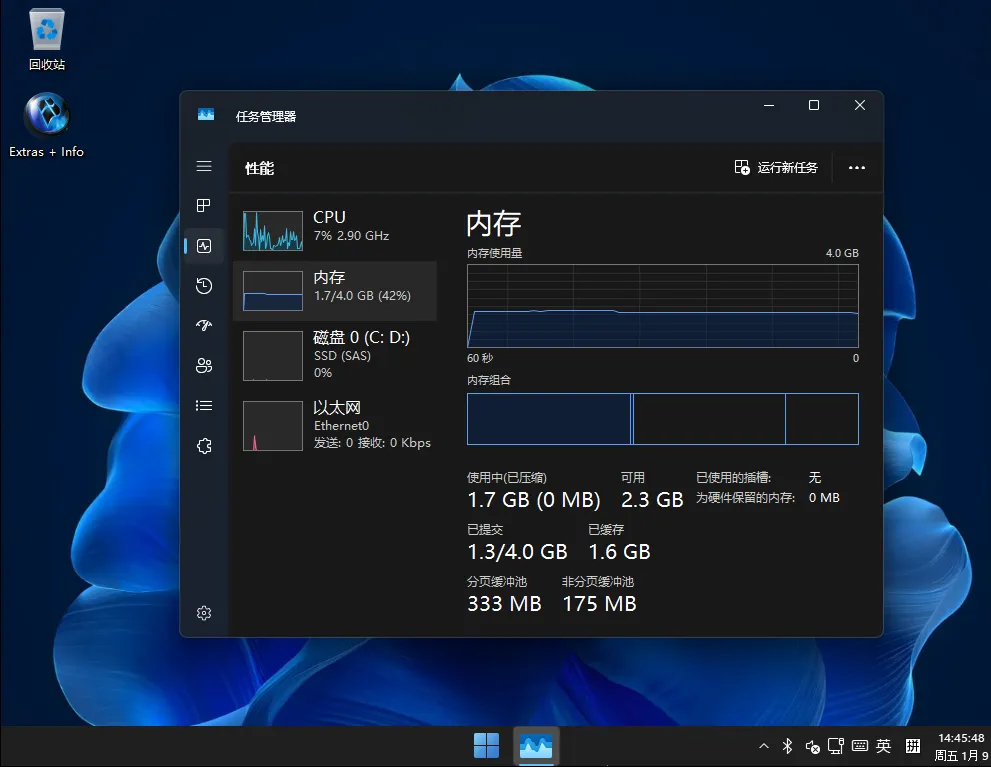Open Task Manager settings via the gear icon

point(204,613)
